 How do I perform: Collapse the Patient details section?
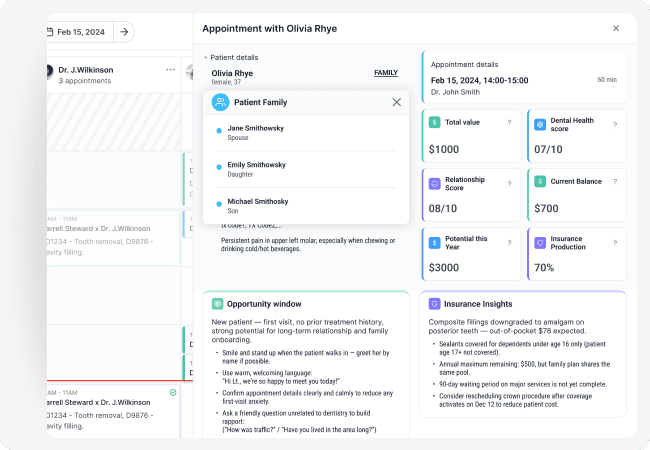tap(206, 58)
